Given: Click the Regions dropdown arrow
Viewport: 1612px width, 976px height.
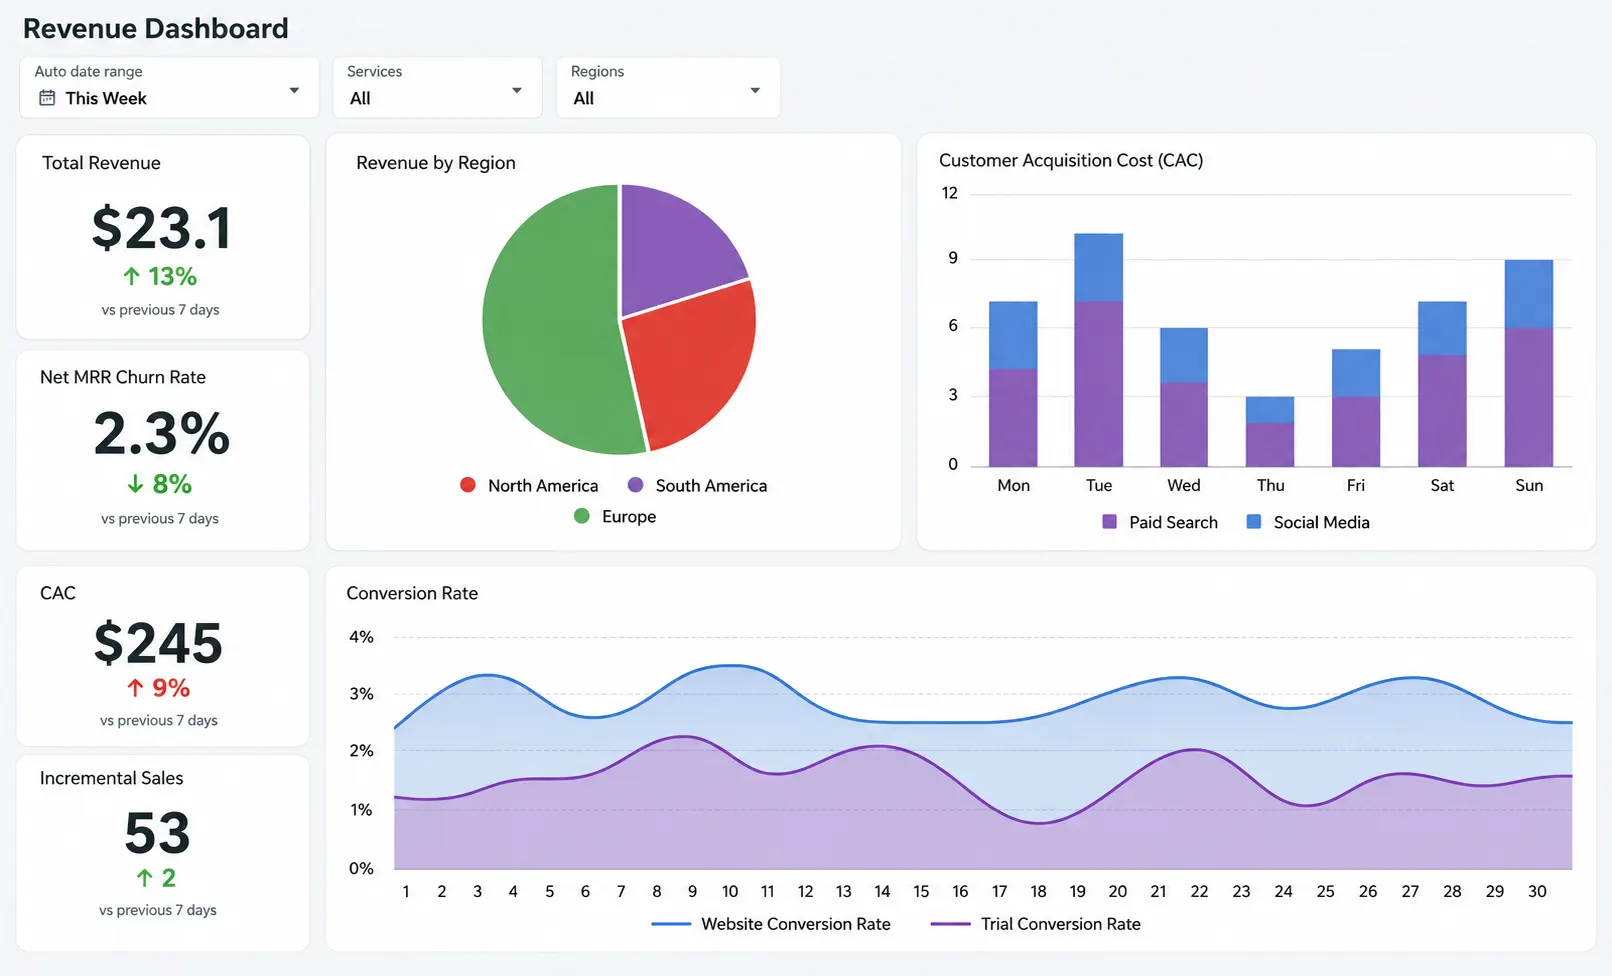Looking at the screenshot, I should [755, 90].
